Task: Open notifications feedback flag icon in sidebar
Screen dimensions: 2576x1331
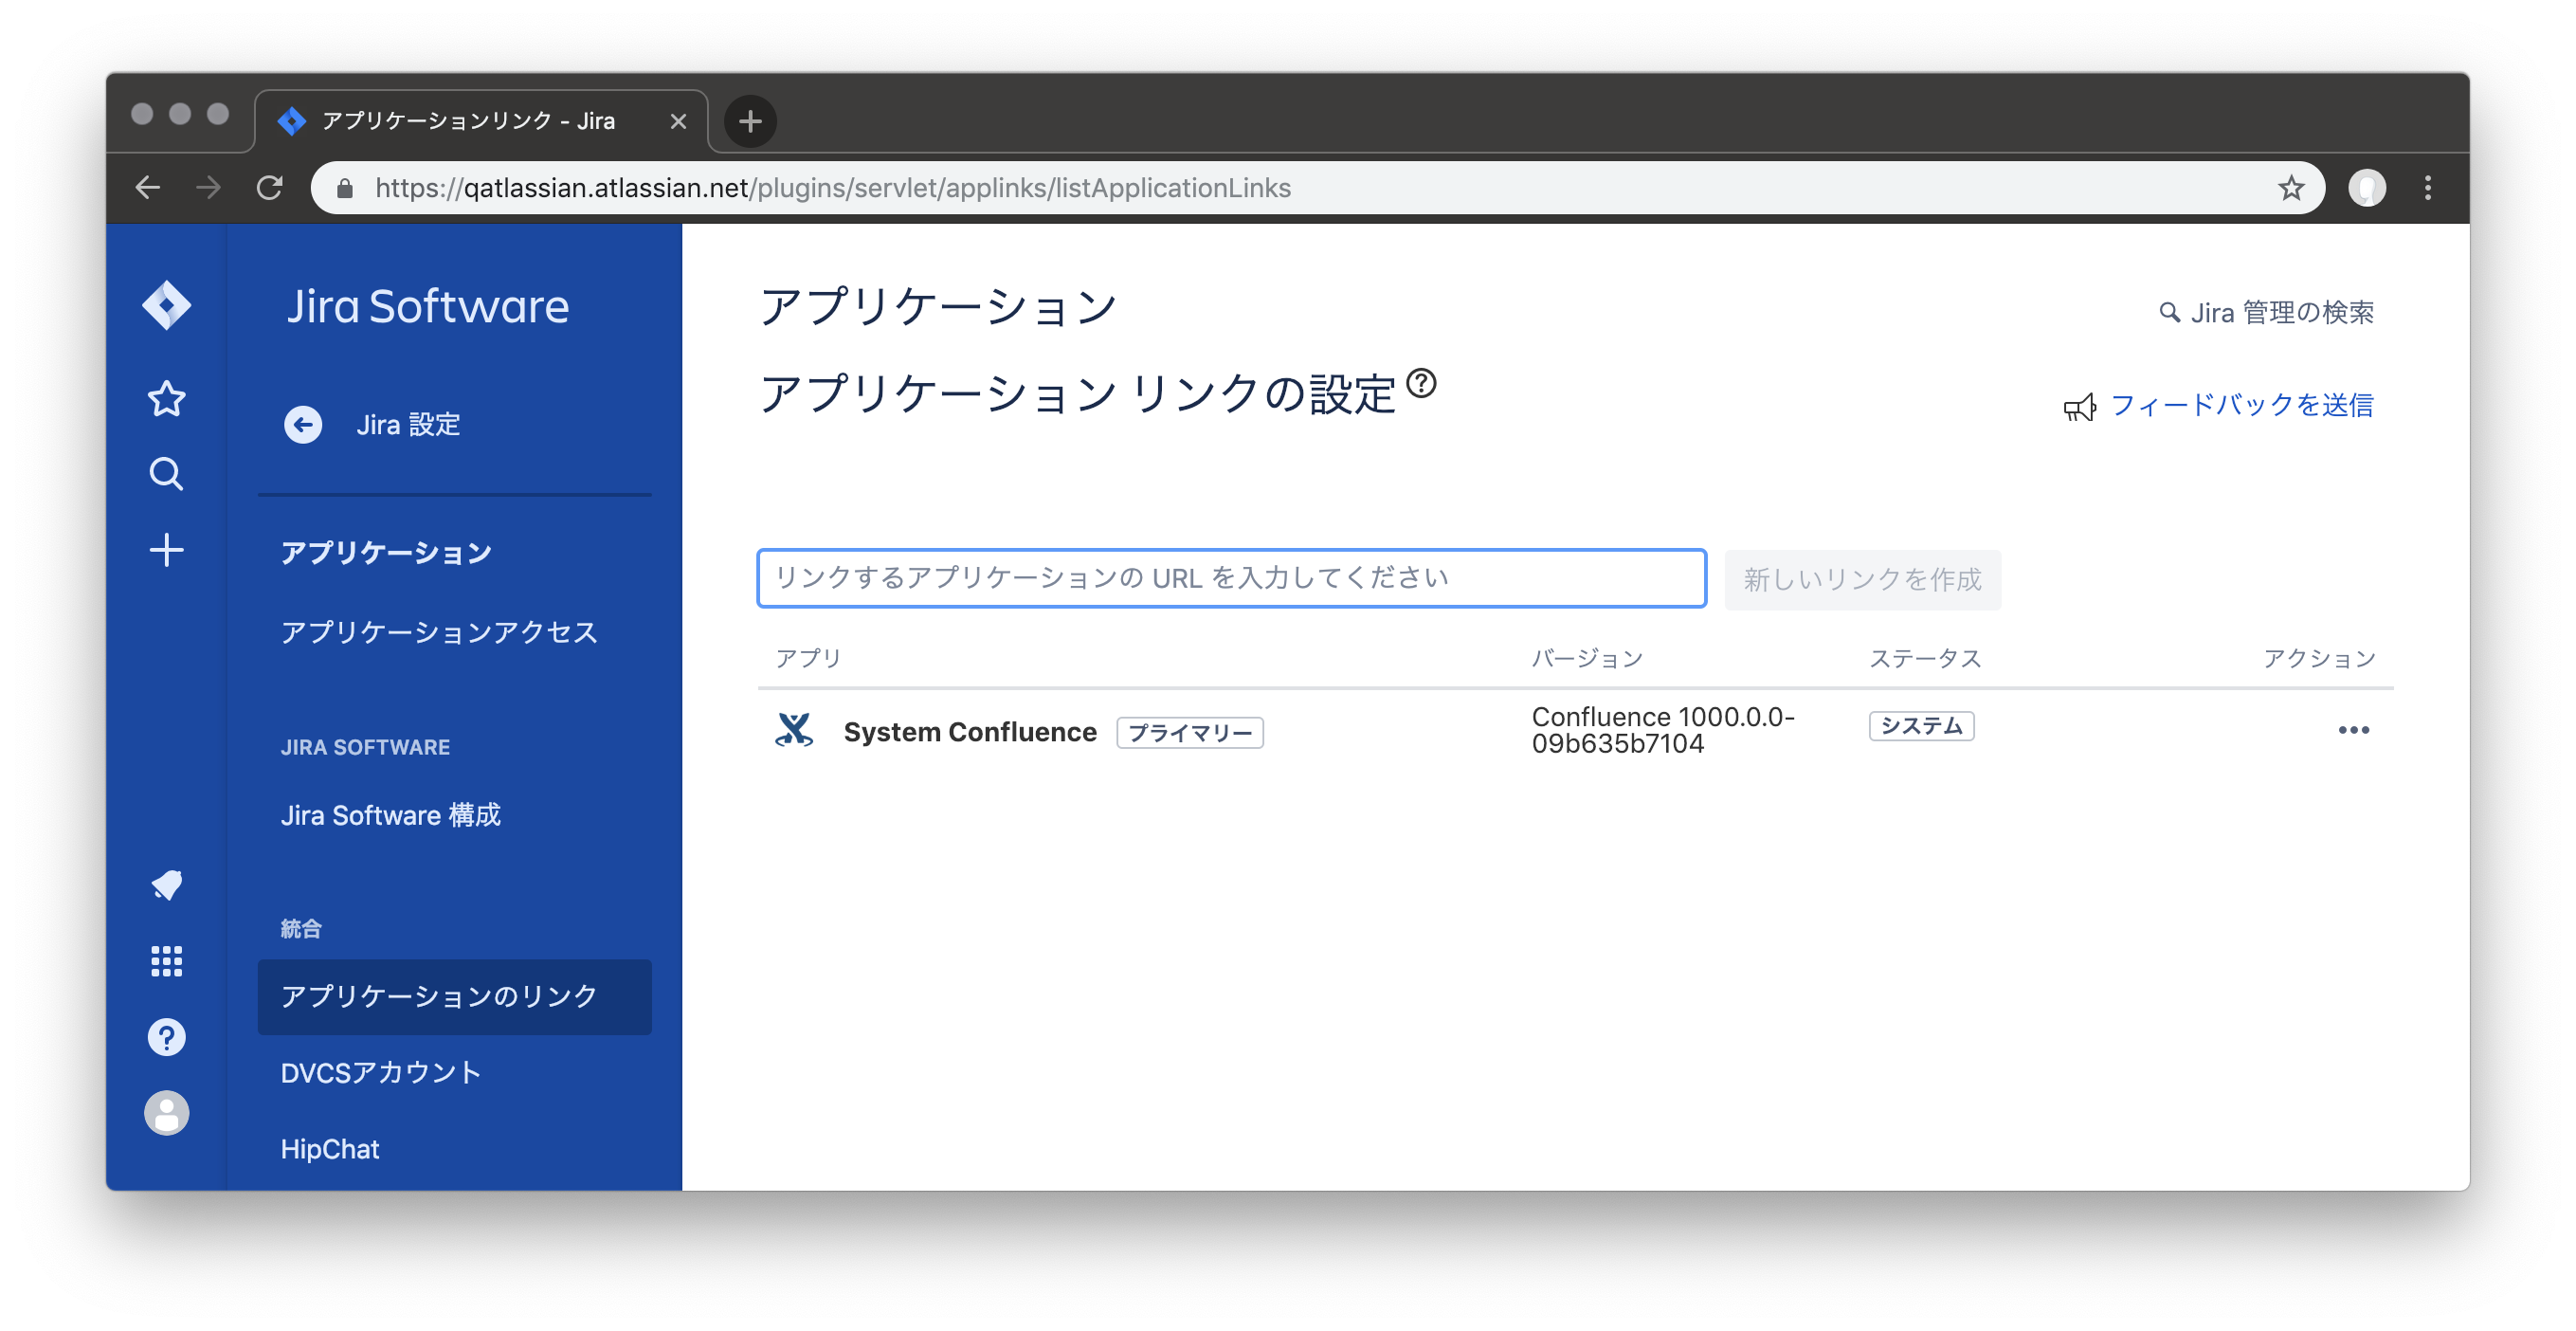Action: (166, 884)
